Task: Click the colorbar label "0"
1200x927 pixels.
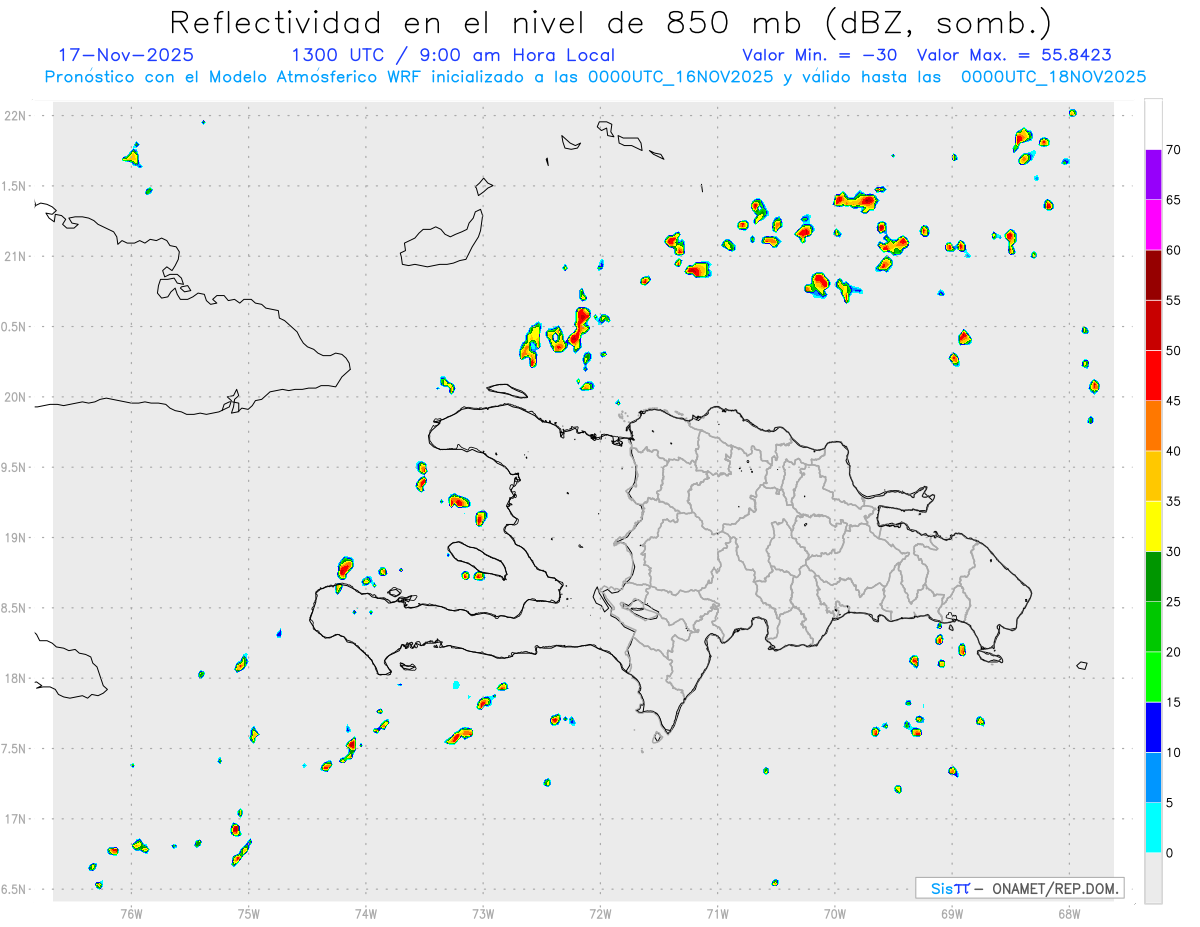Action: click(1169, 853)
